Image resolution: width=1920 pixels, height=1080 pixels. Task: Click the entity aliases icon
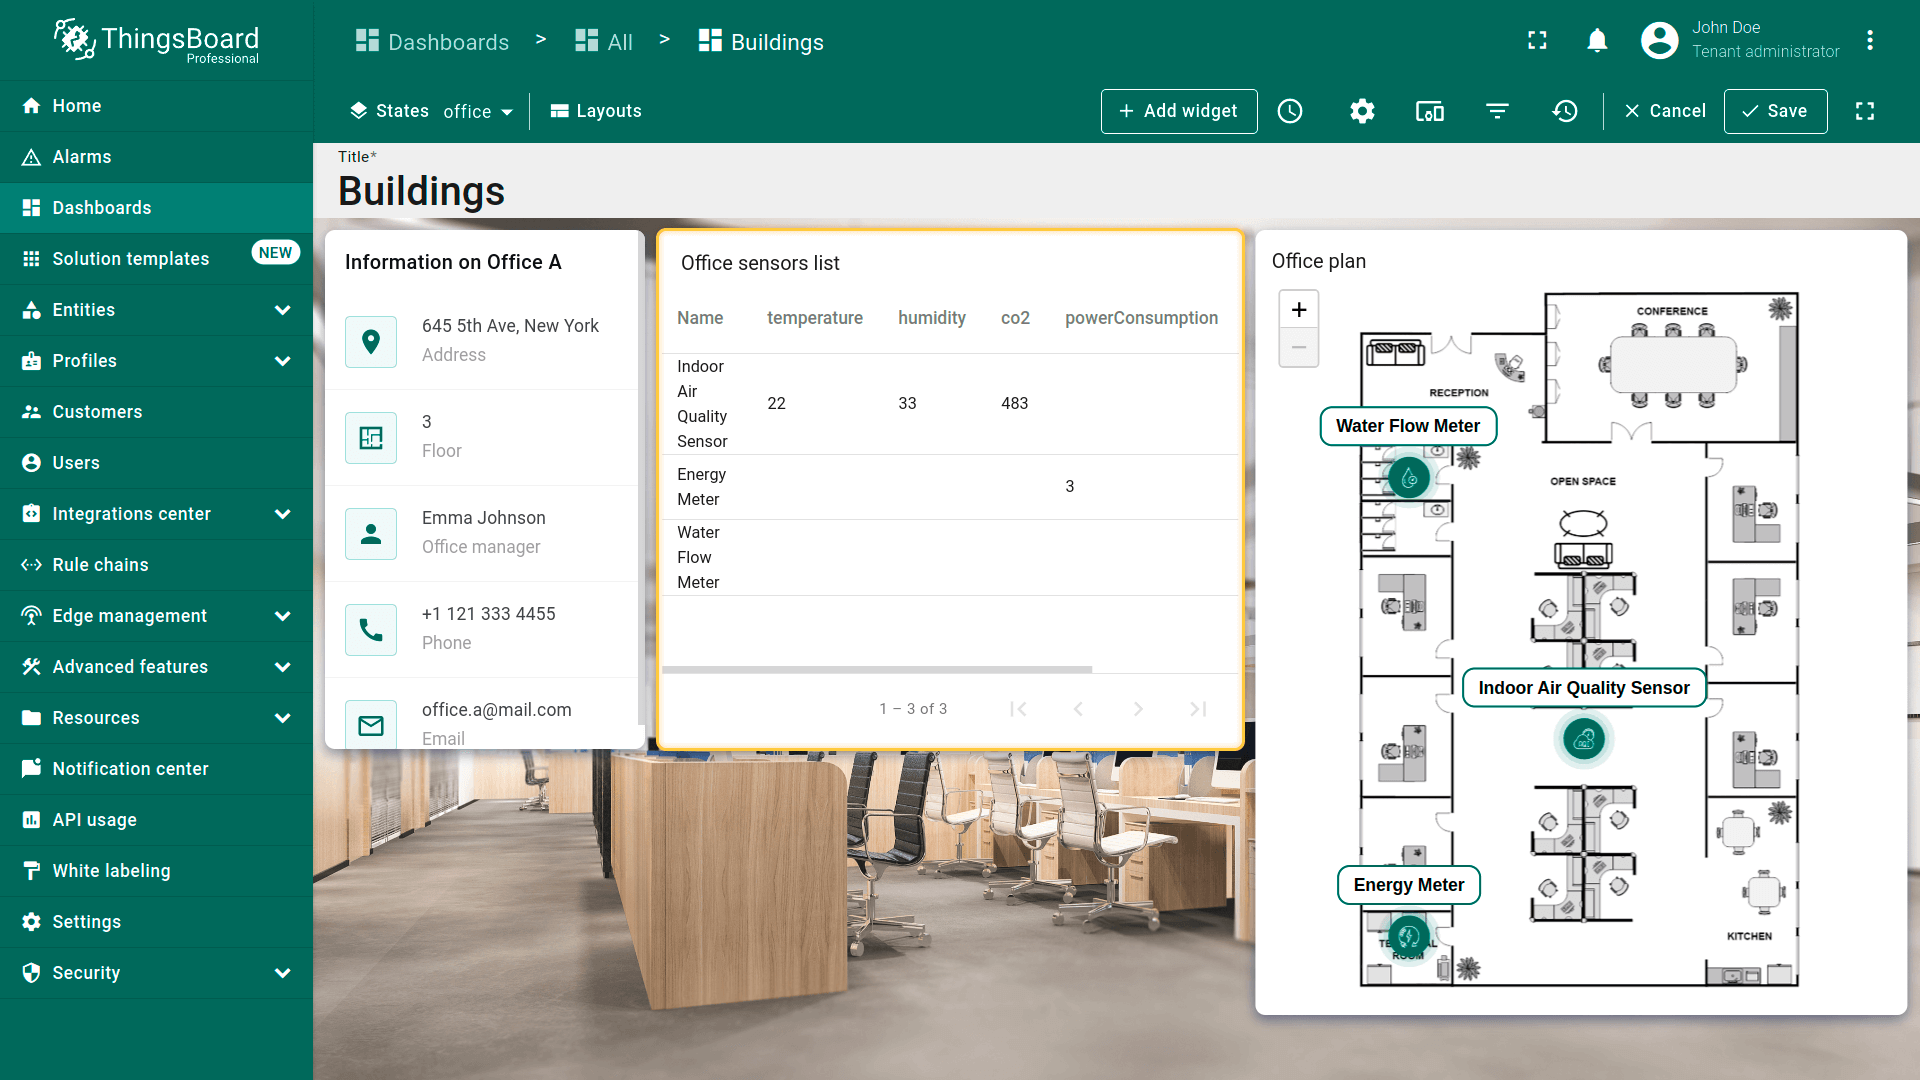(x=1429, y=111)
